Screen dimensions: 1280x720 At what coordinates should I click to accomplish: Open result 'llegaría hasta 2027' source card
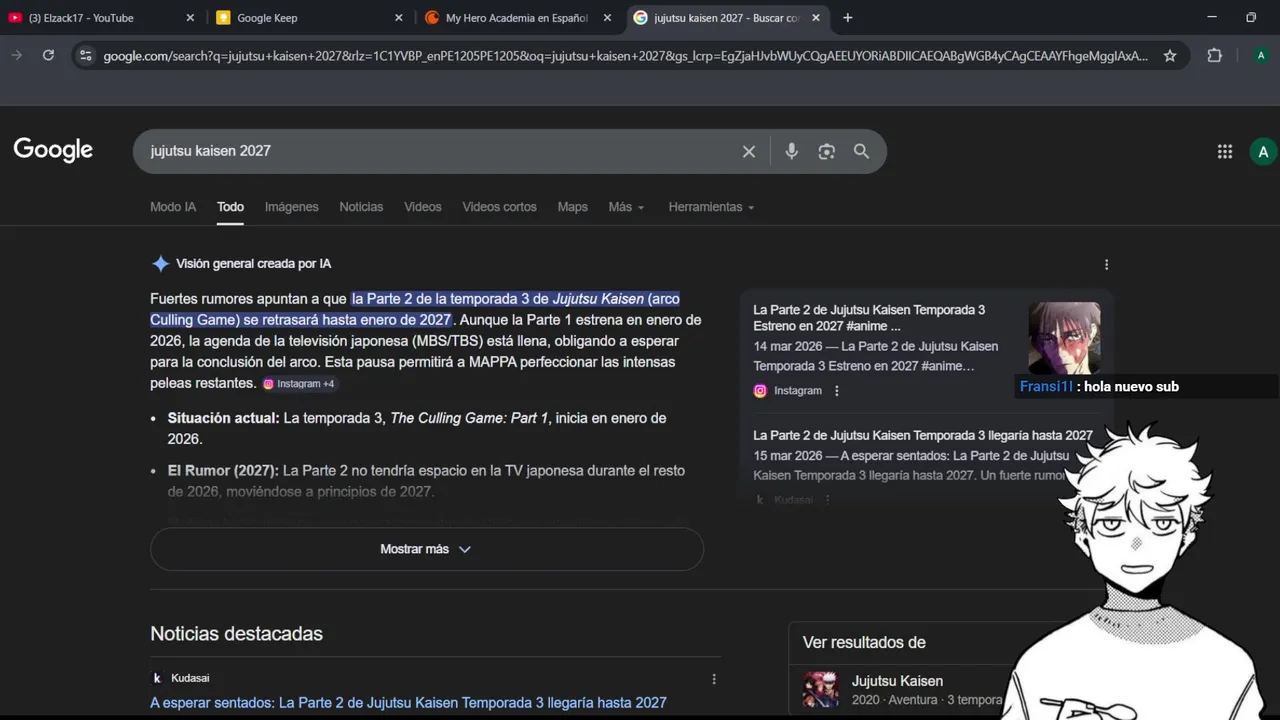922,435
